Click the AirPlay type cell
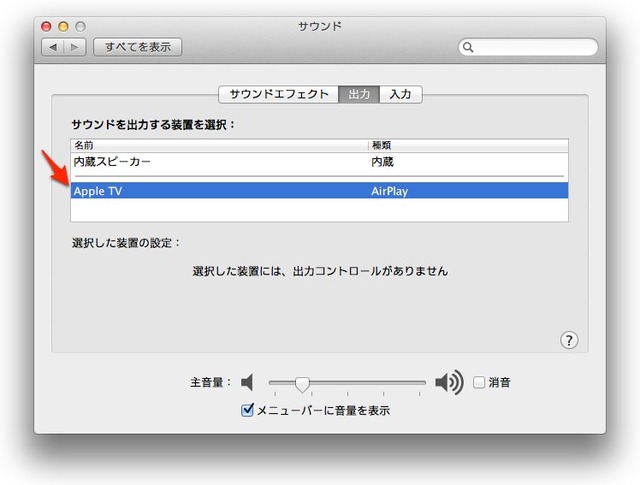 pos(389,191)
